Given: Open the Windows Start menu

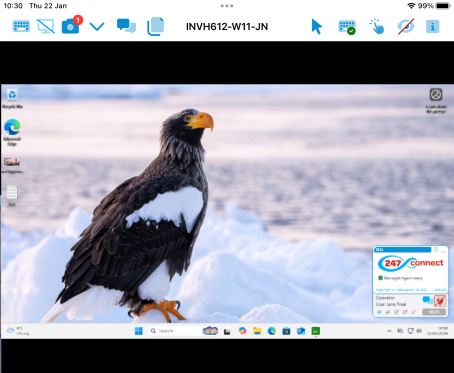Looking at the screenshot, I should [139, 331].
